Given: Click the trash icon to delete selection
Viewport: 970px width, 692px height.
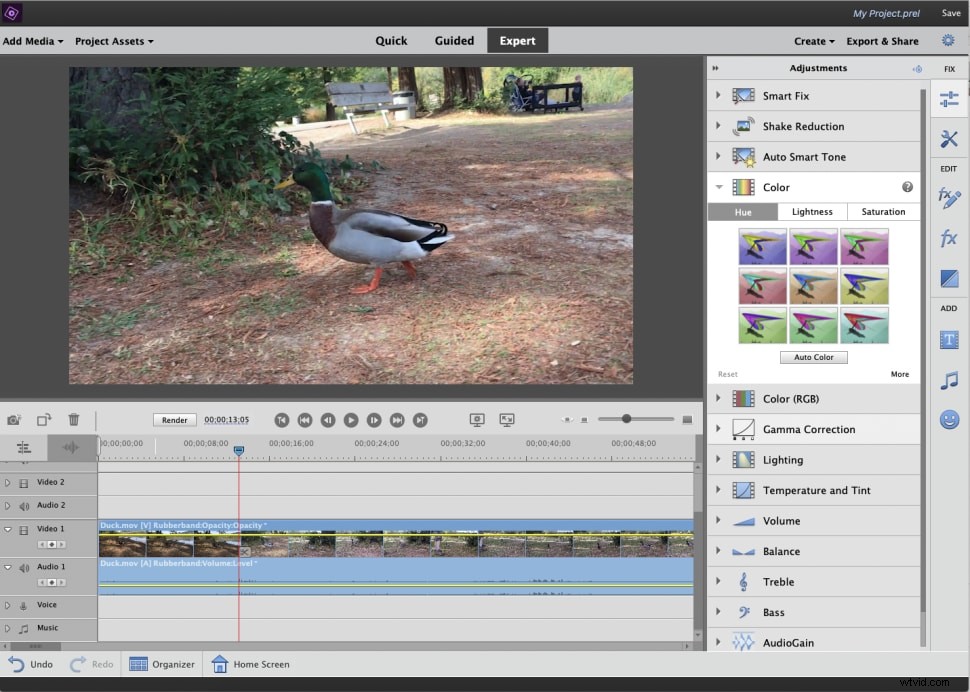Looking at the screenshot, I should pos(72,420).
